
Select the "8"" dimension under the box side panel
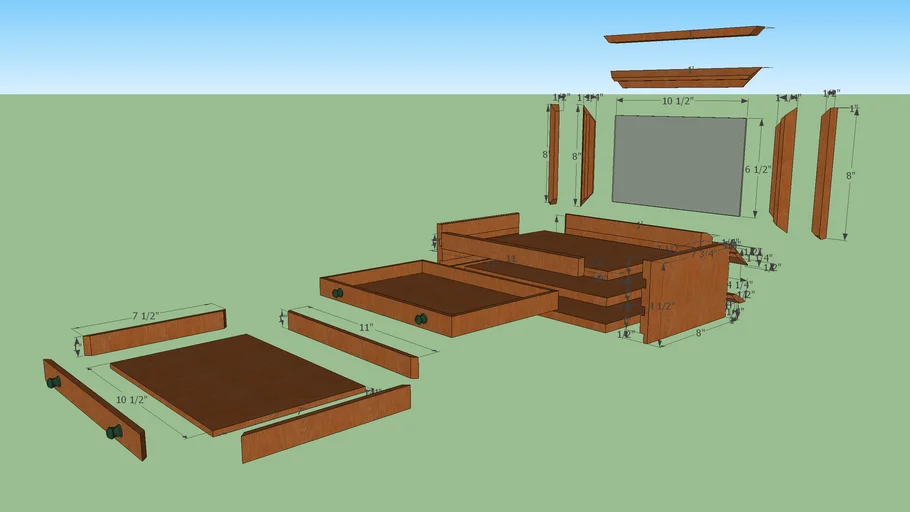point(699,333)
